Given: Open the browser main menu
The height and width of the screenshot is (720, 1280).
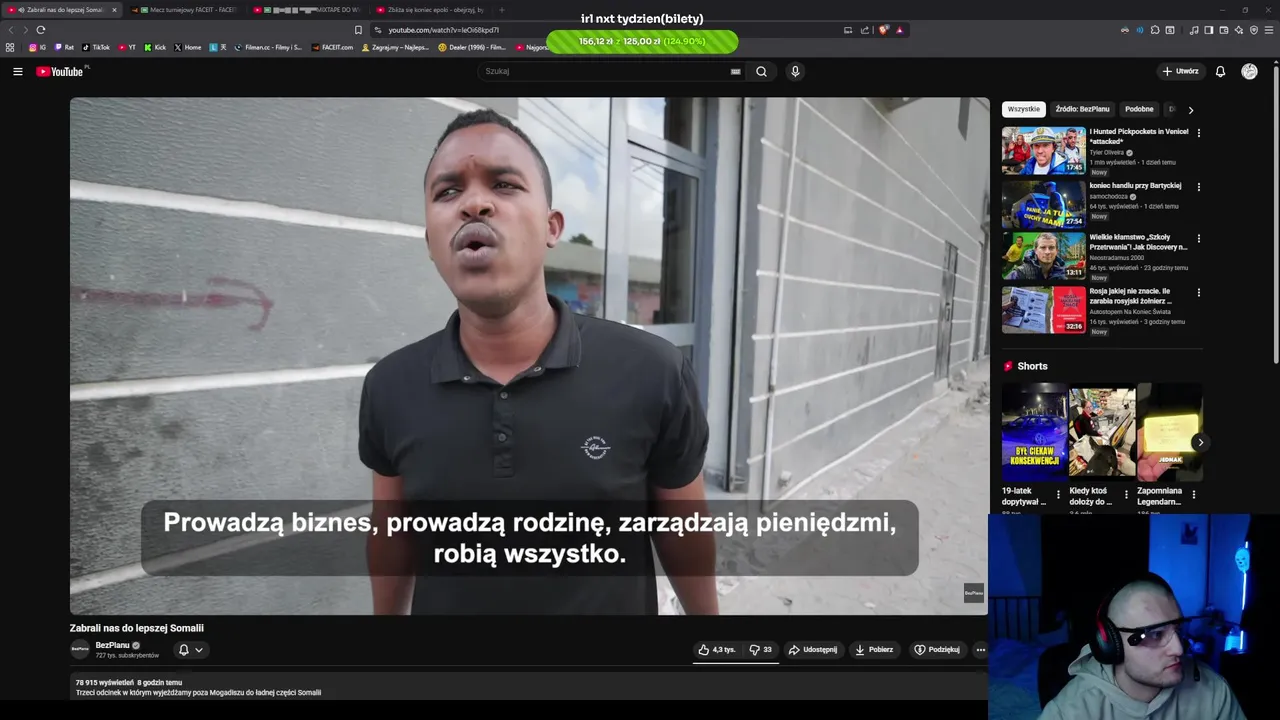Looking at the screenshot, I should point(1269,30).
